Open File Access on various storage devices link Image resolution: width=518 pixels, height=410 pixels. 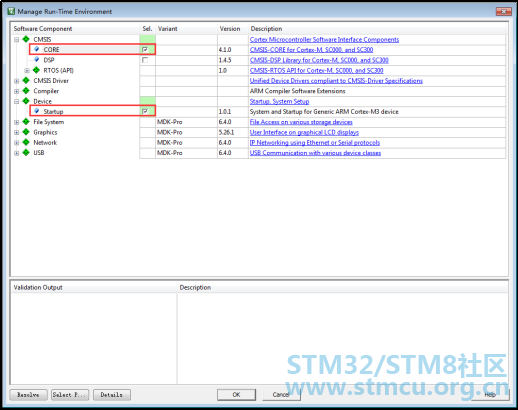(301, 122)
